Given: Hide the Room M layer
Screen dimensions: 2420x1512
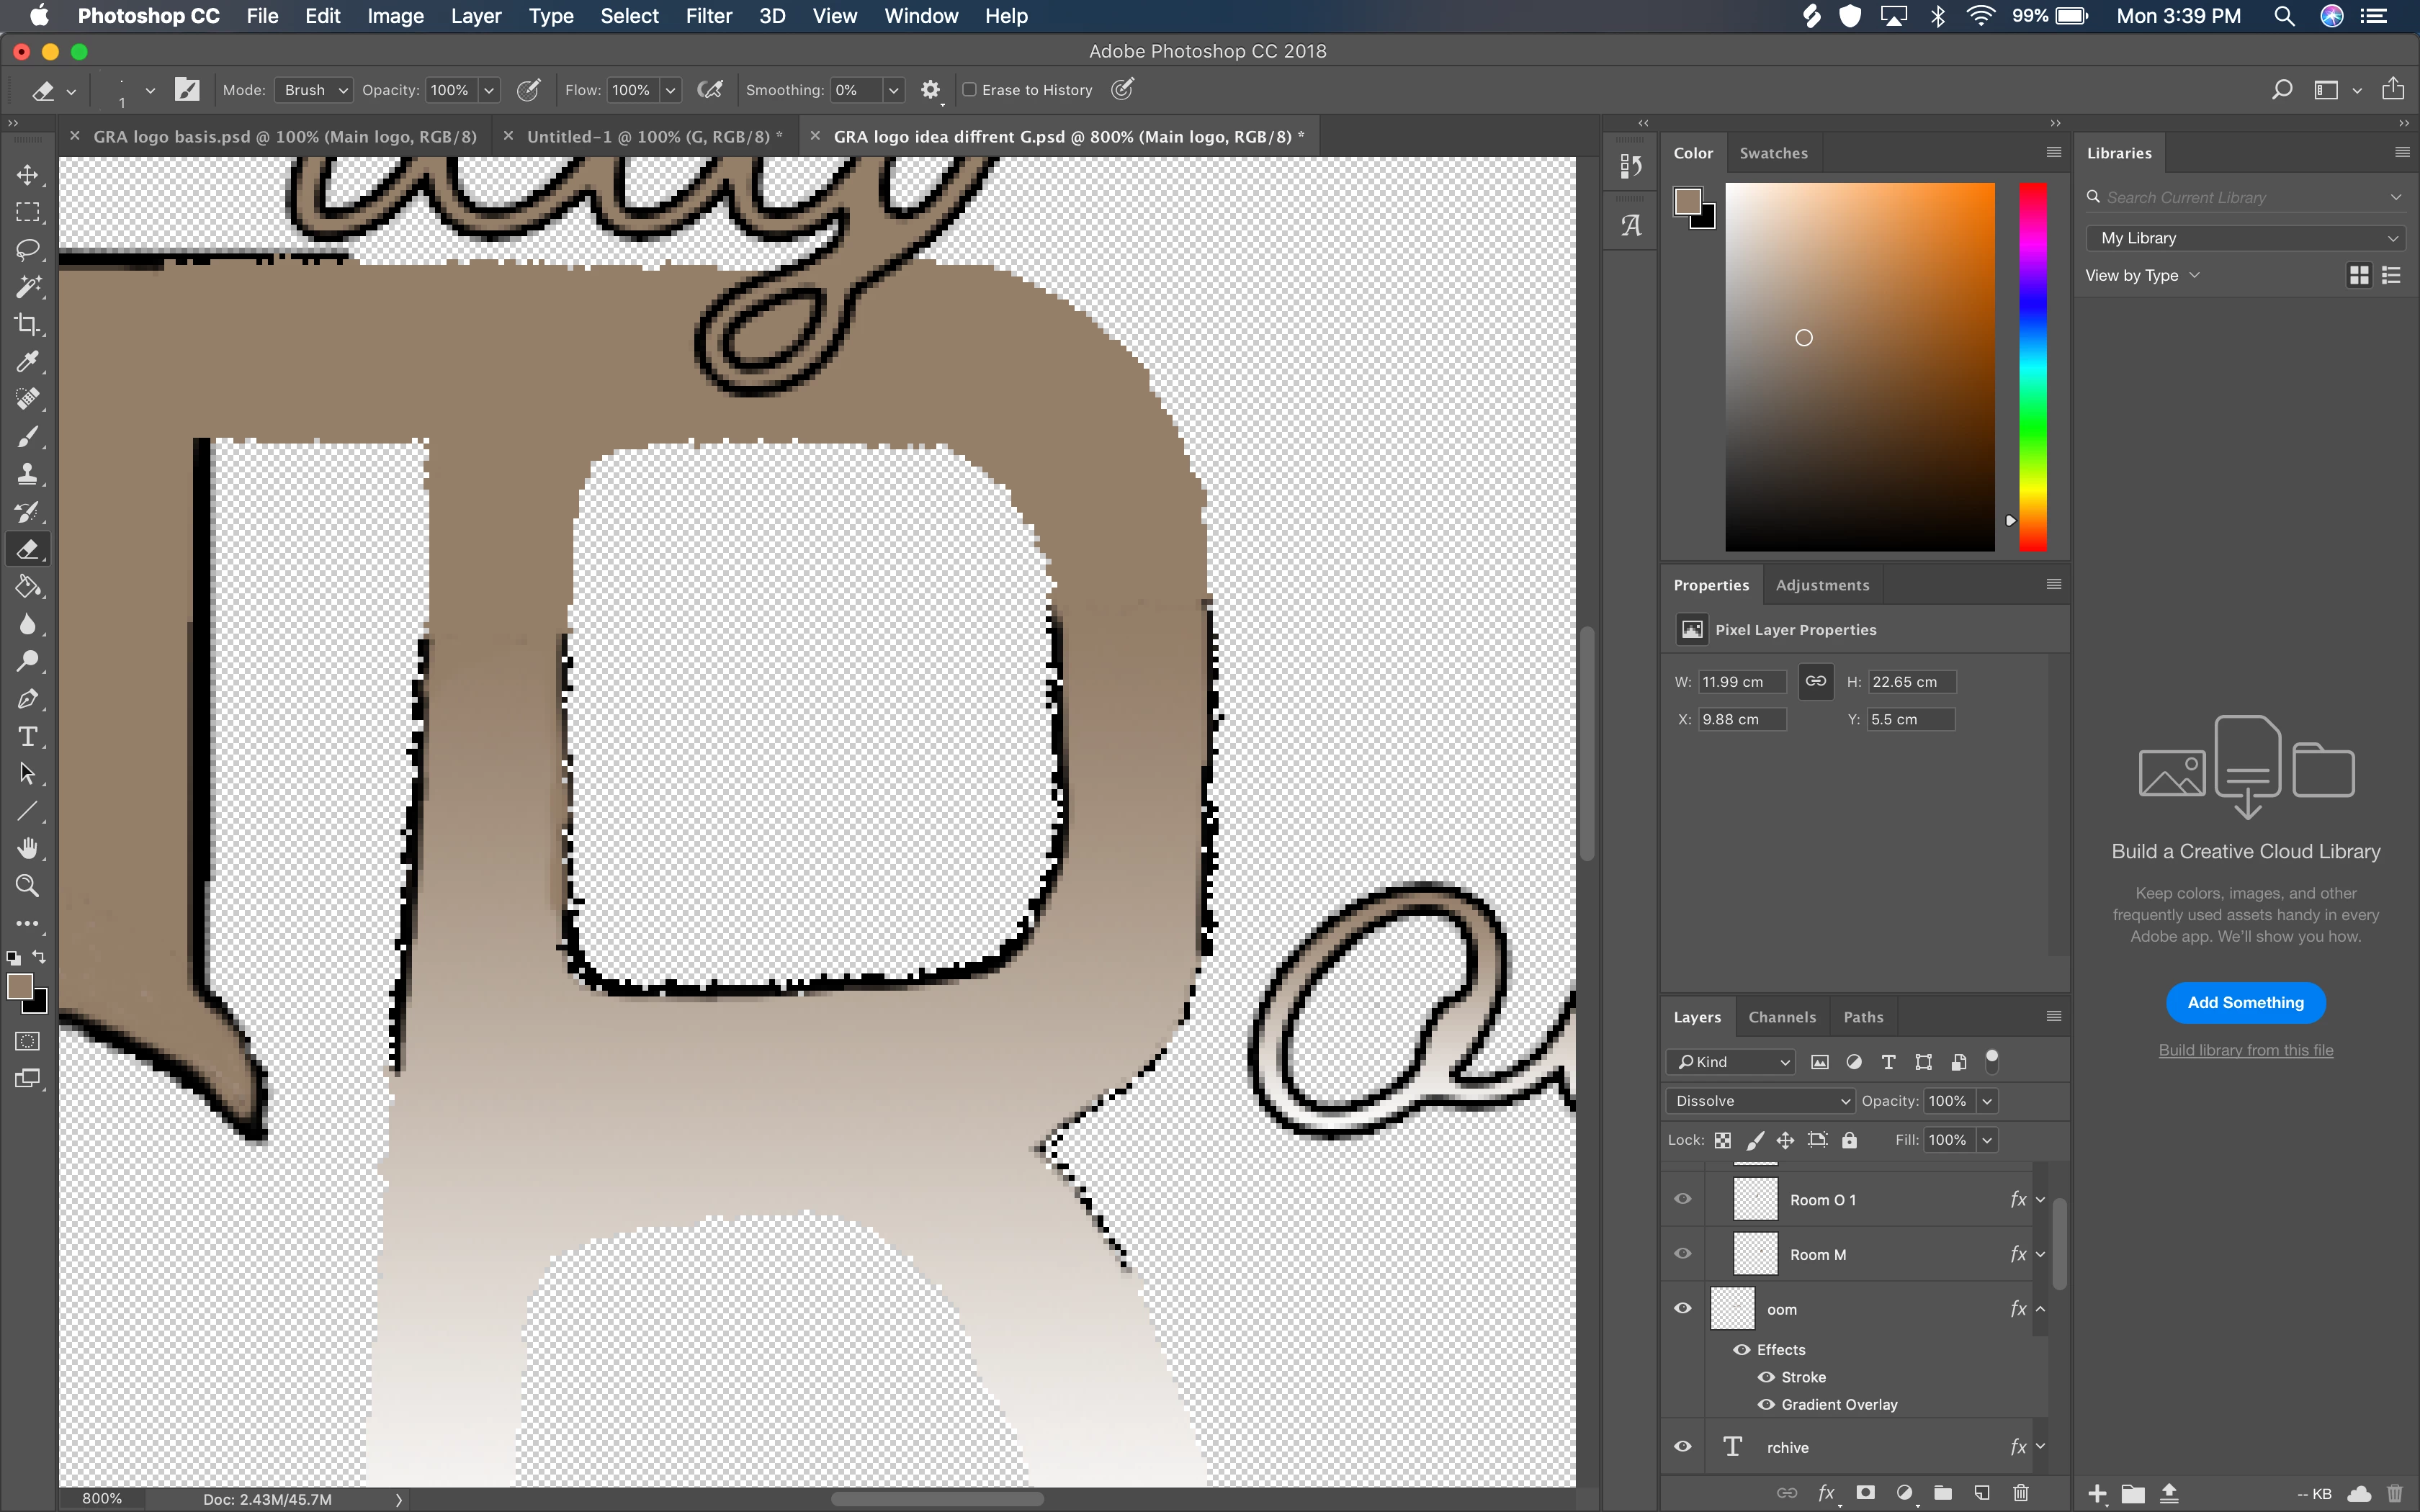Looking at the screenshot, I should pyautogui.click(x=1683, y=1254).
